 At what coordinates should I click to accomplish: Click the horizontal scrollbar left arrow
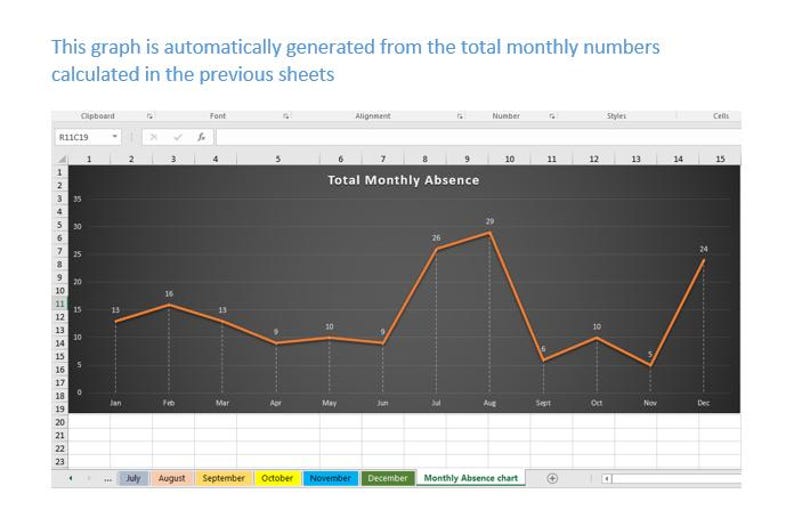coord(607,479)
